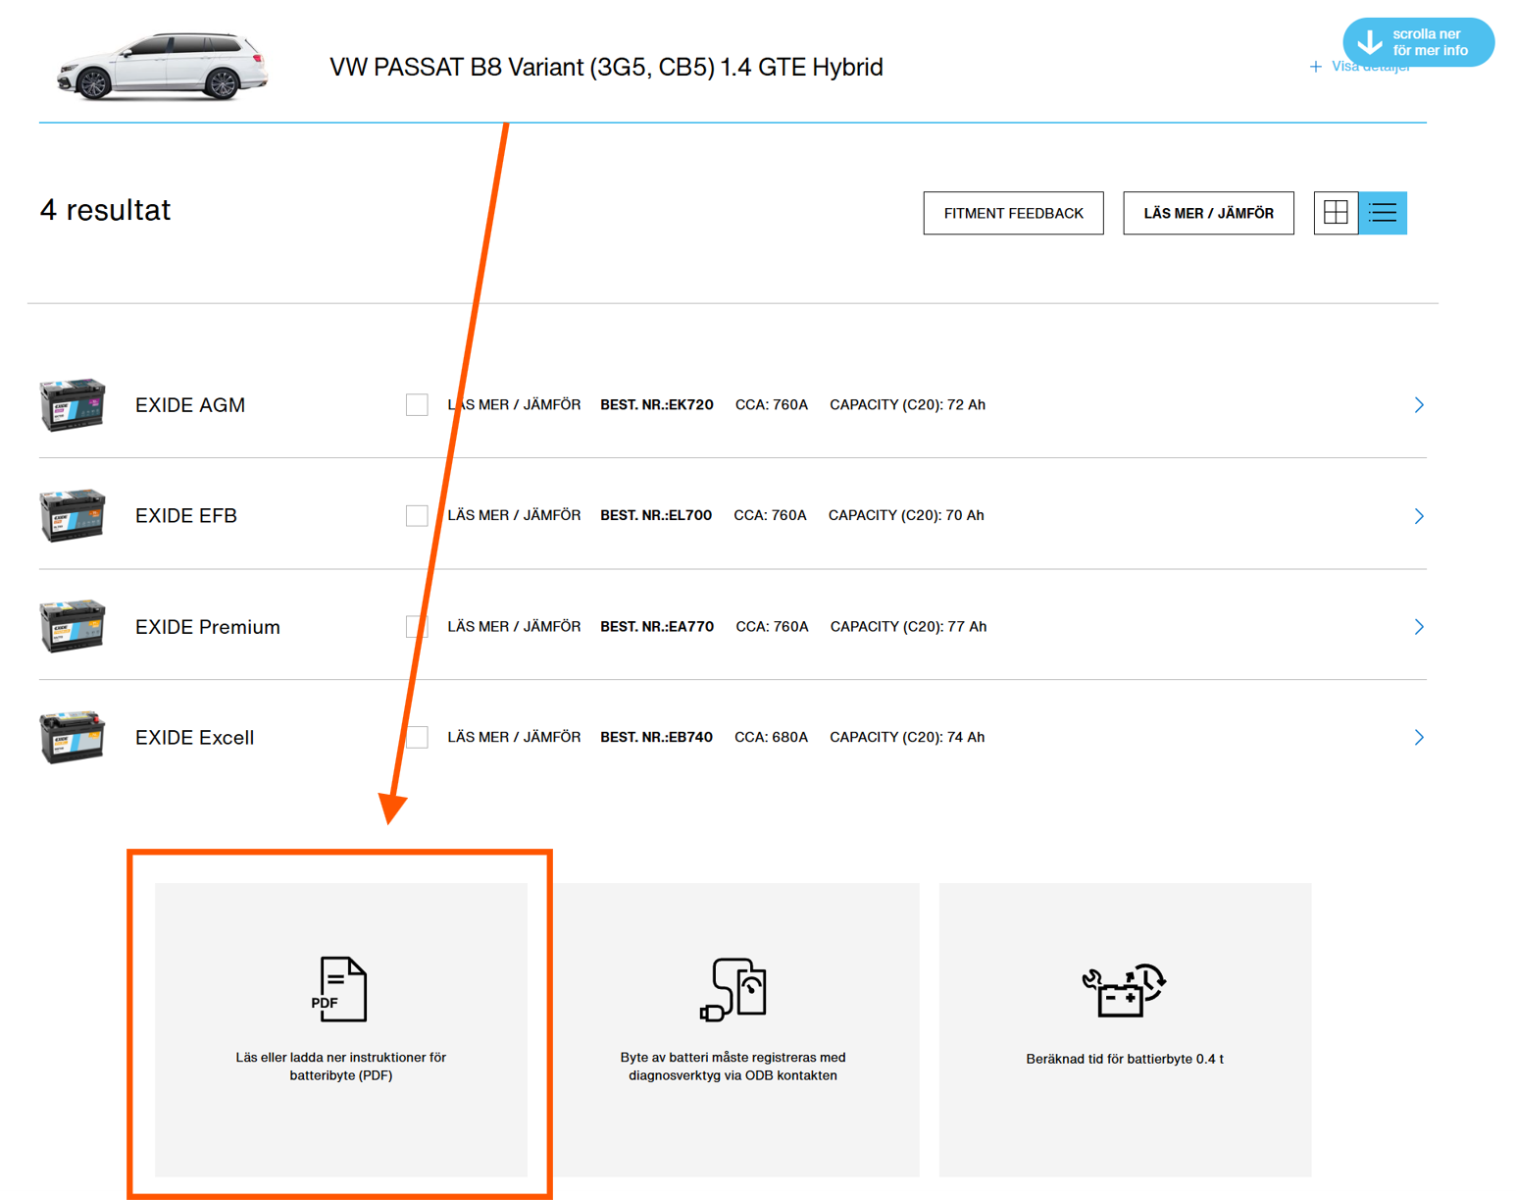
Task: Click the EXIDE AGM battery image
Action: (x=72, y=405)
